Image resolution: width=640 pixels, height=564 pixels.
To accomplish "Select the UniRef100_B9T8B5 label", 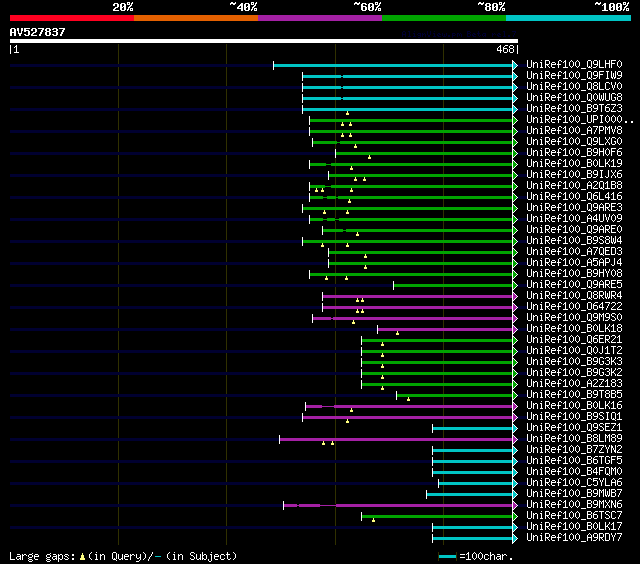I will [x=574, y=395].
